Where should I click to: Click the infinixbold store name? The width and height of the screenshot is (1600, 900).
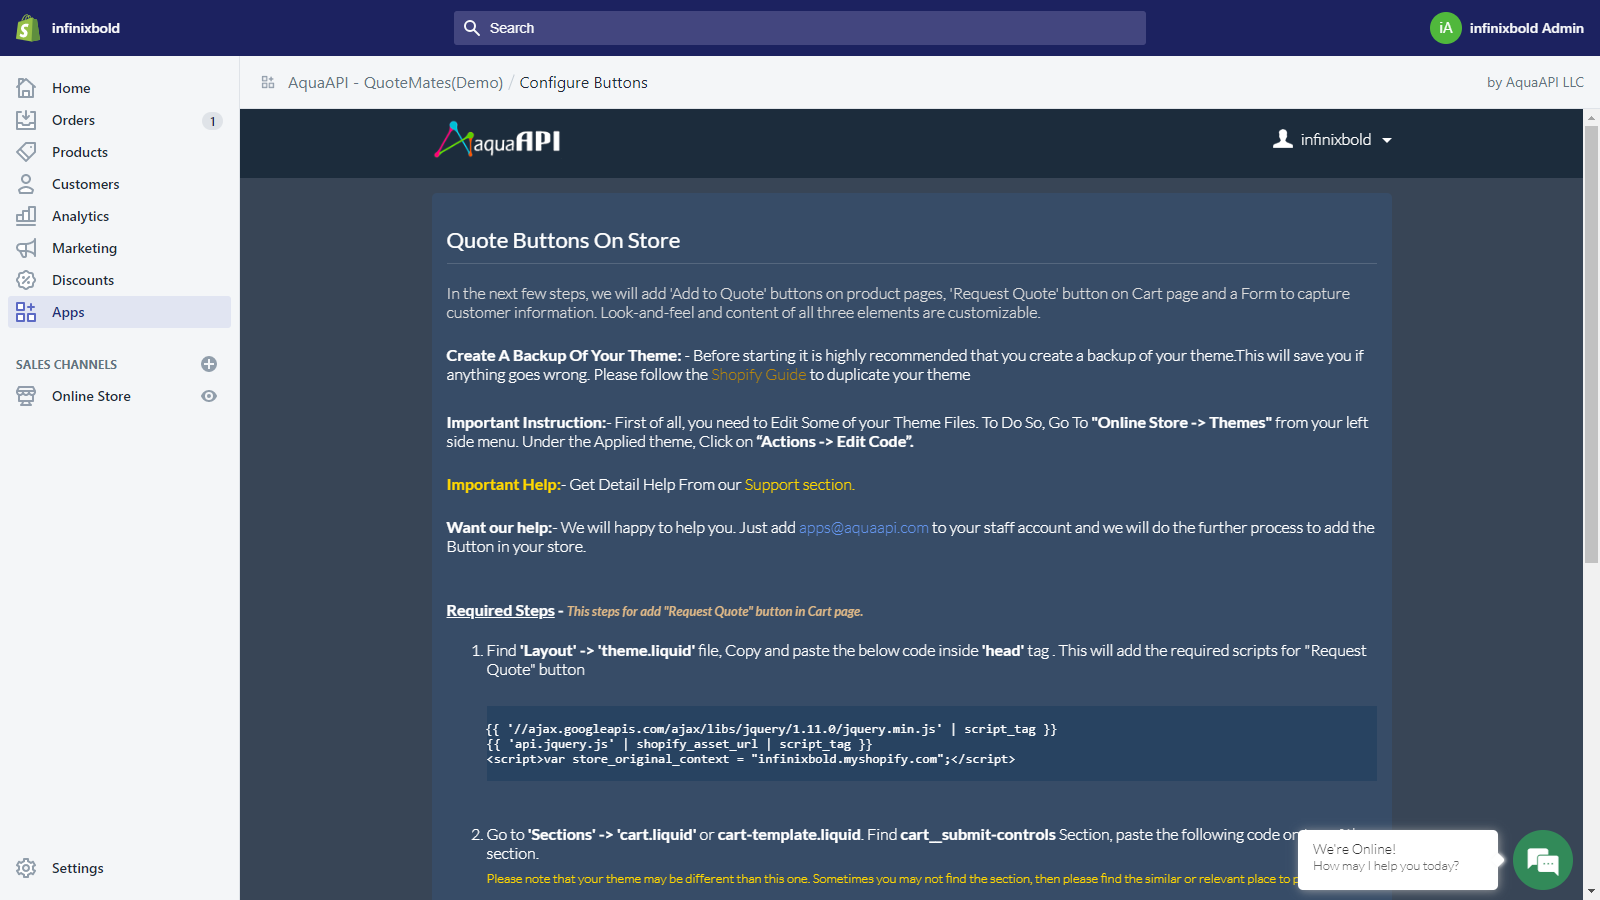pyautogui.click(x=86, y=28)
